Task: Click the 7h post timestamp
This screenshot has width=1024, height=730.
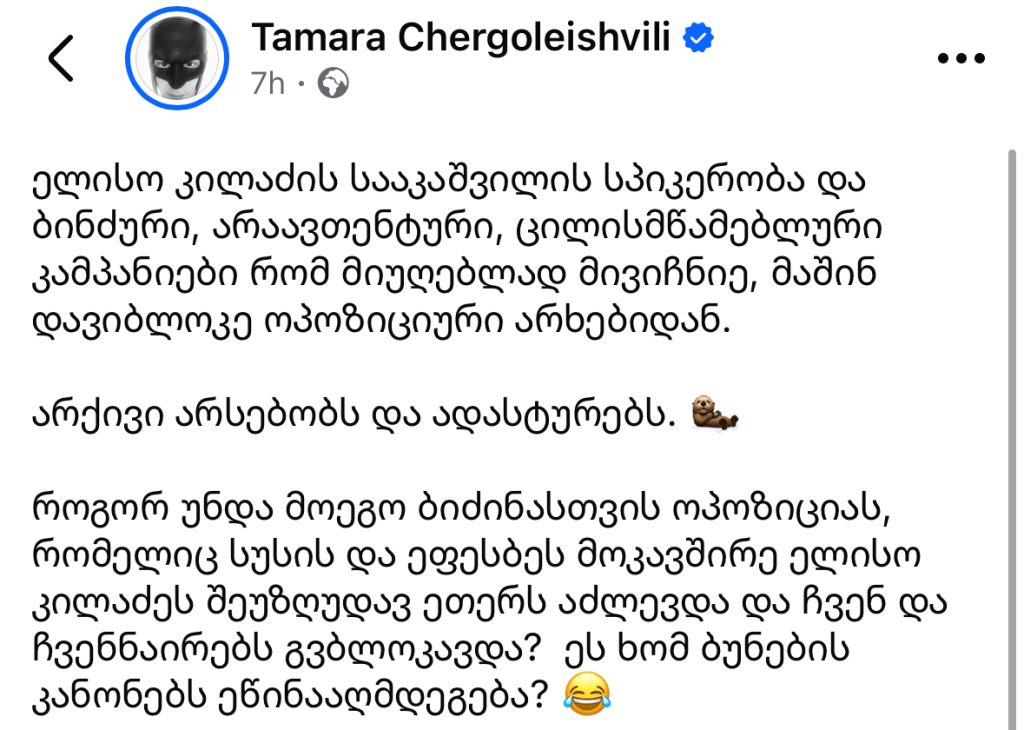Action: 268,84
